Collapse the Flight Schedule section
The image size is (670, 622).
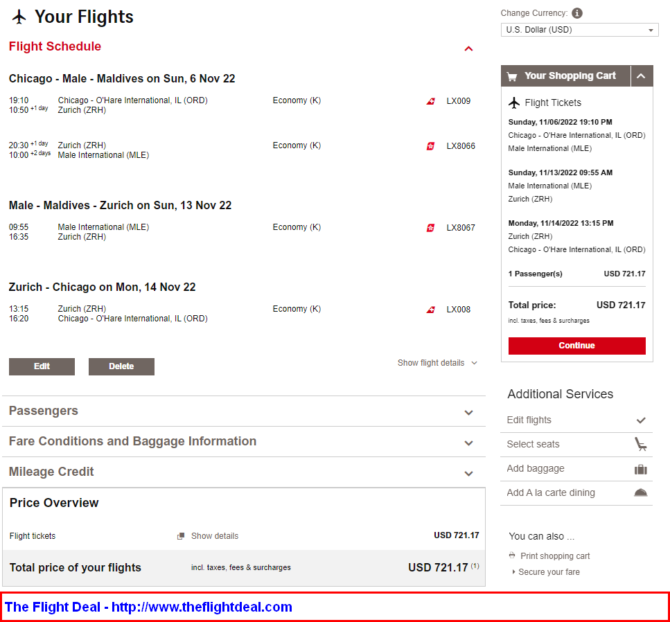(x=469, y=49)
